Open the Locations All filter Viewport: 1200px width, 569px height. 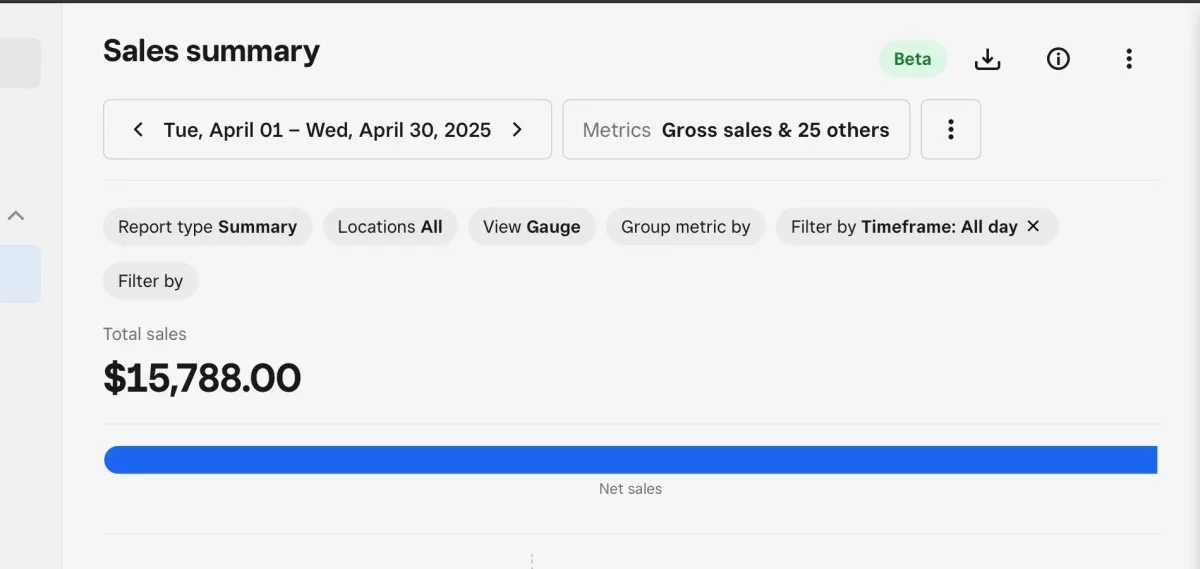click(x=390, y=227)
